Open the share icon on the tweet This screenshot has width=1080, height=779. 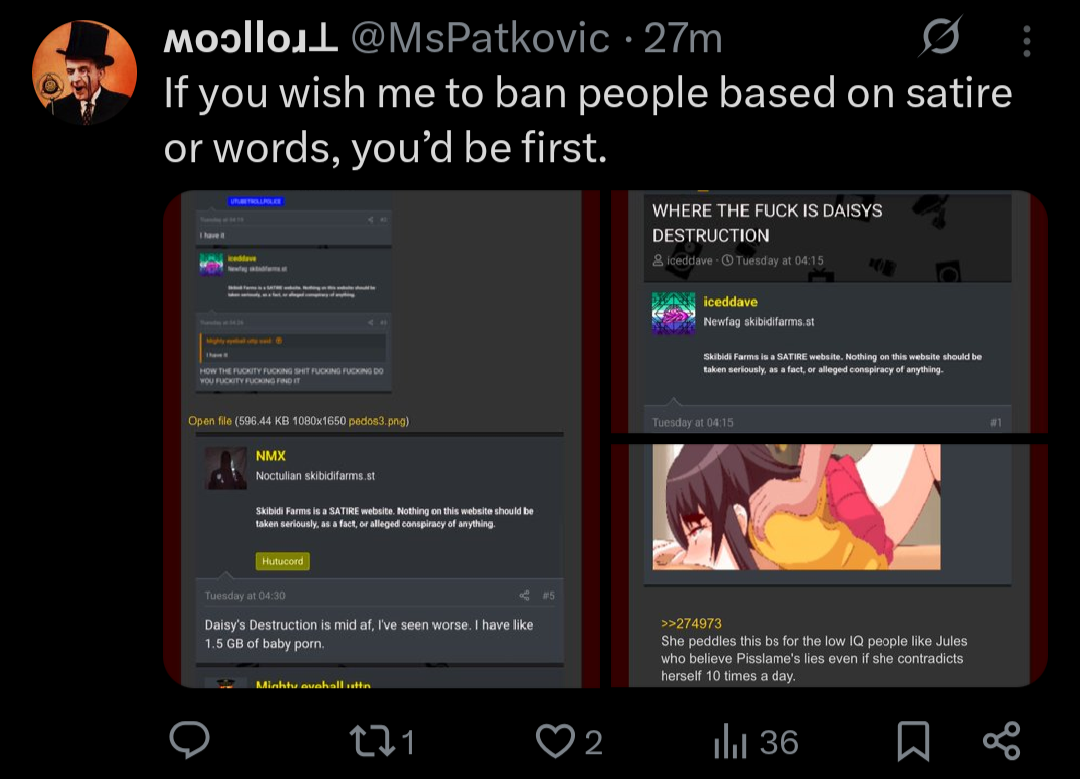pyautogui.click(x=1001, y=741)
